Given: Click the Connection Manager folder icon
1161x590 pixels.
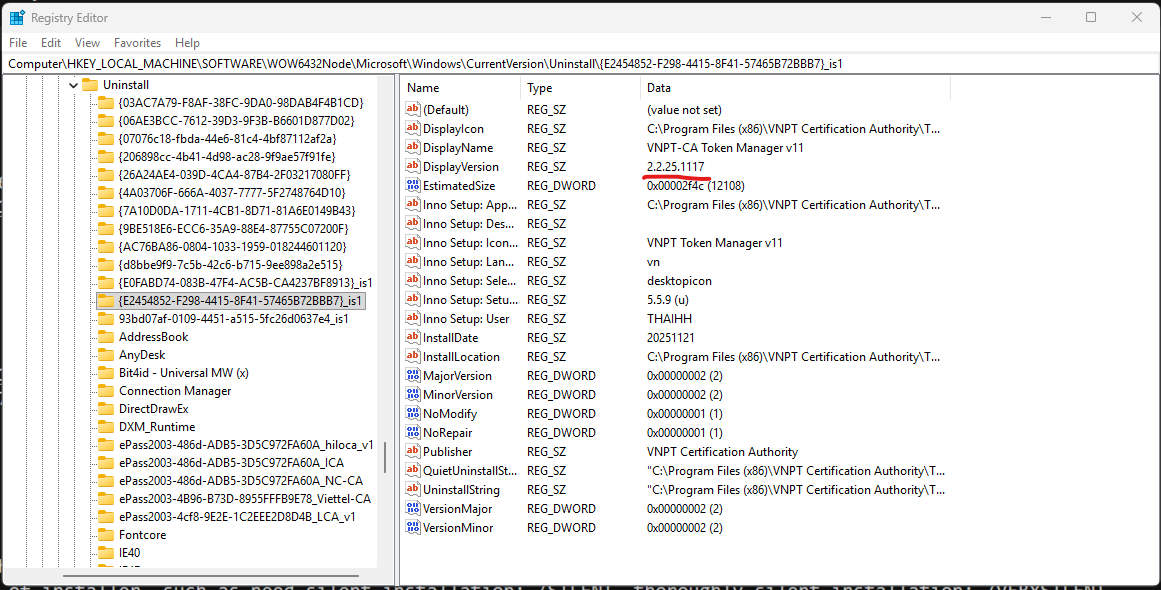Looking at the screenshot, I should coord(106,391).
